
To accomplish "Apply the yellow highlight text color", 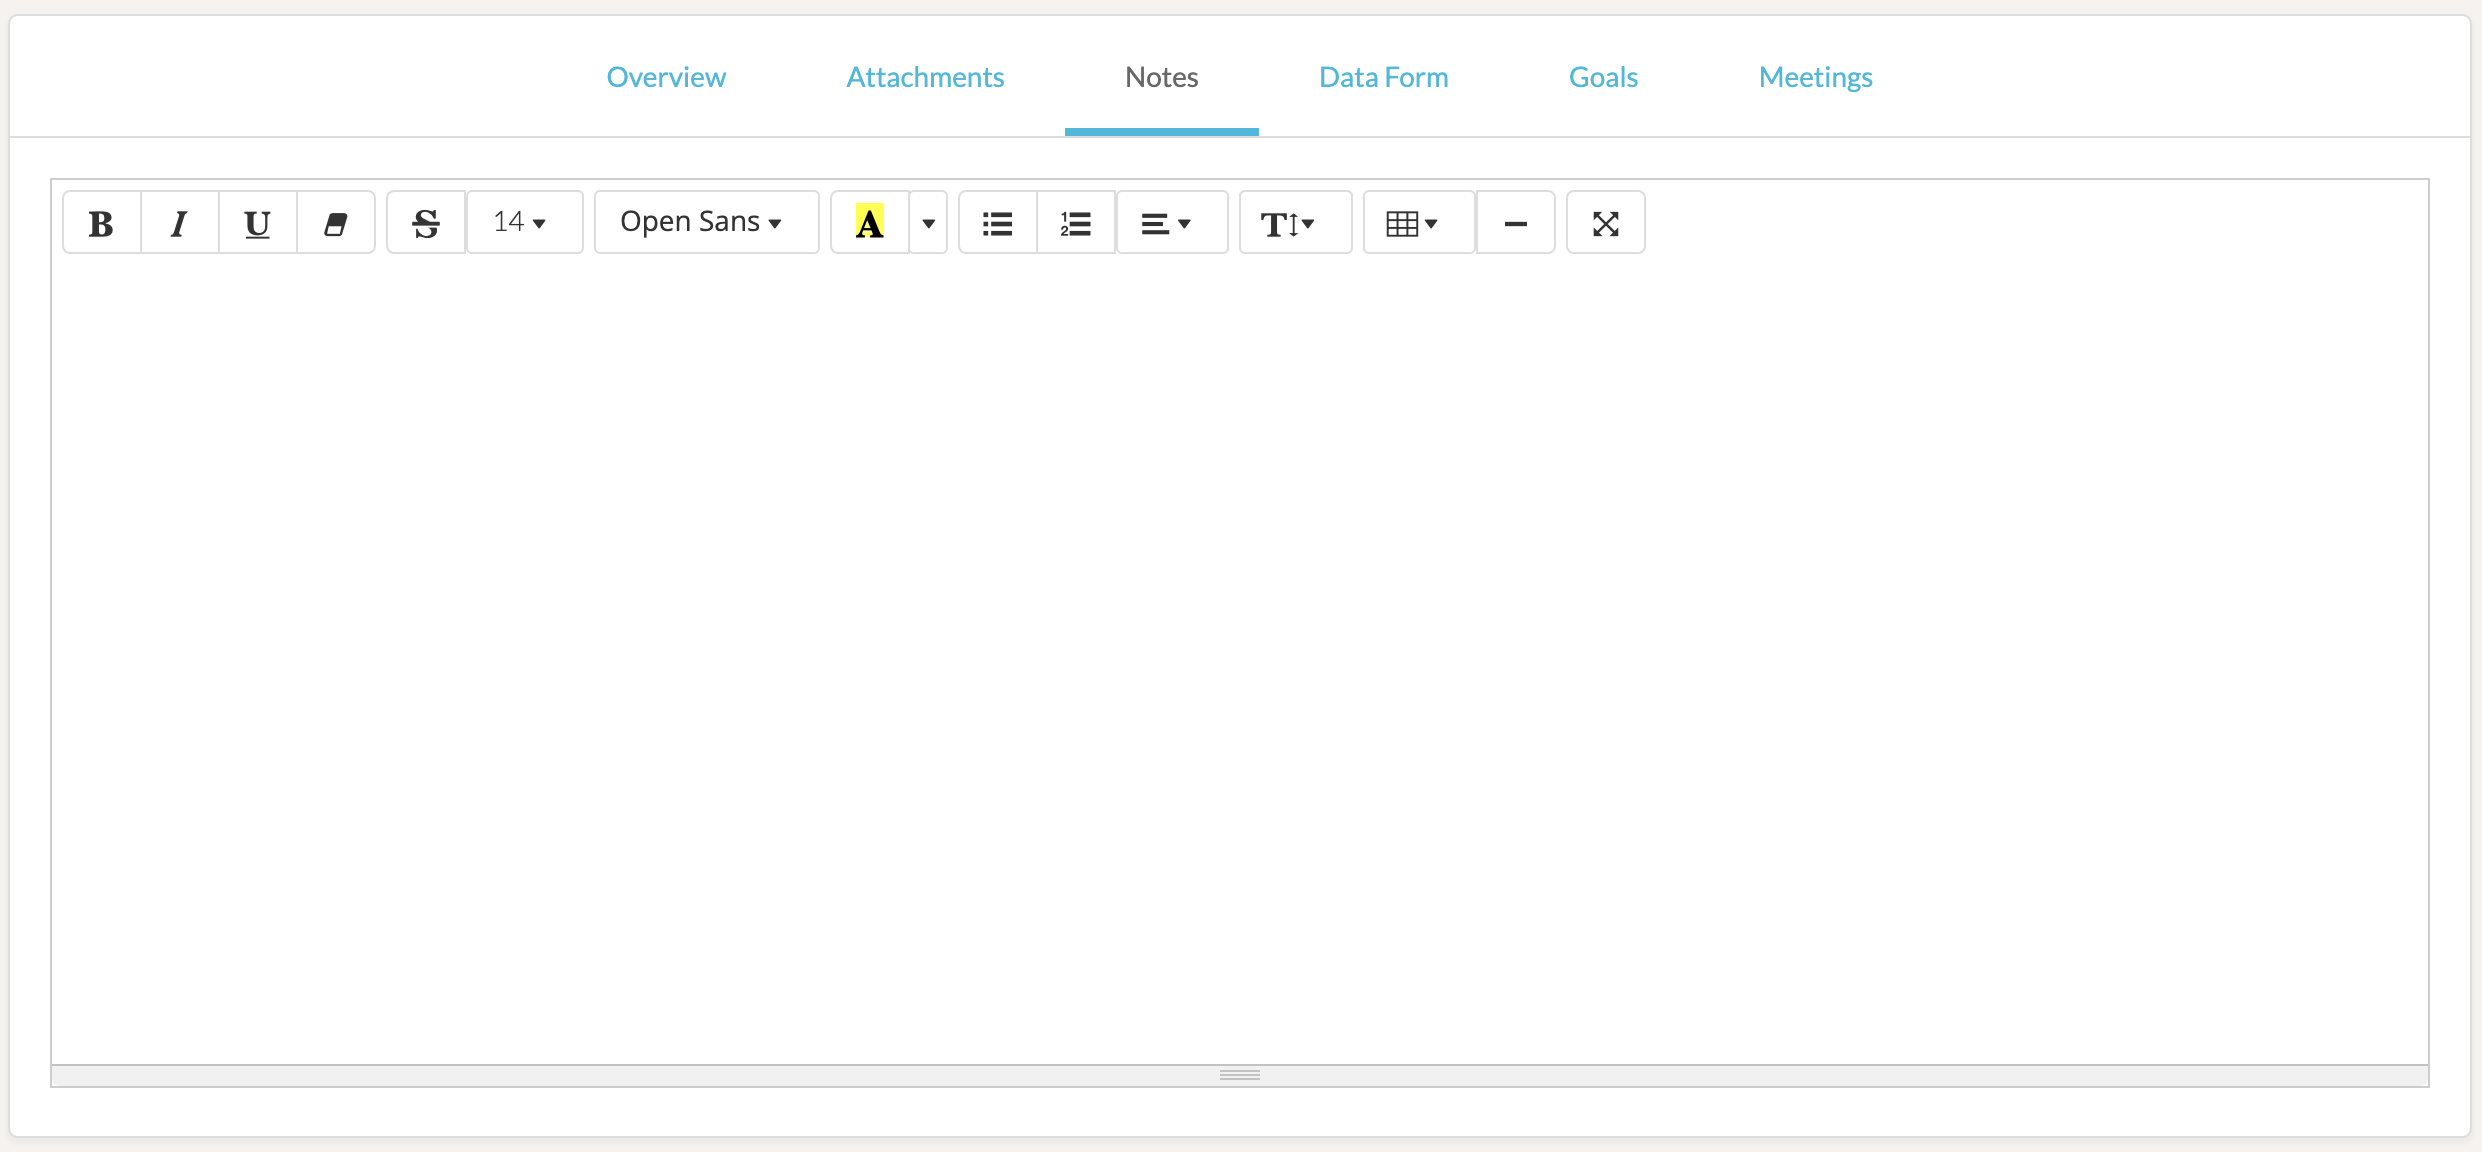I will tap(869, 223).
